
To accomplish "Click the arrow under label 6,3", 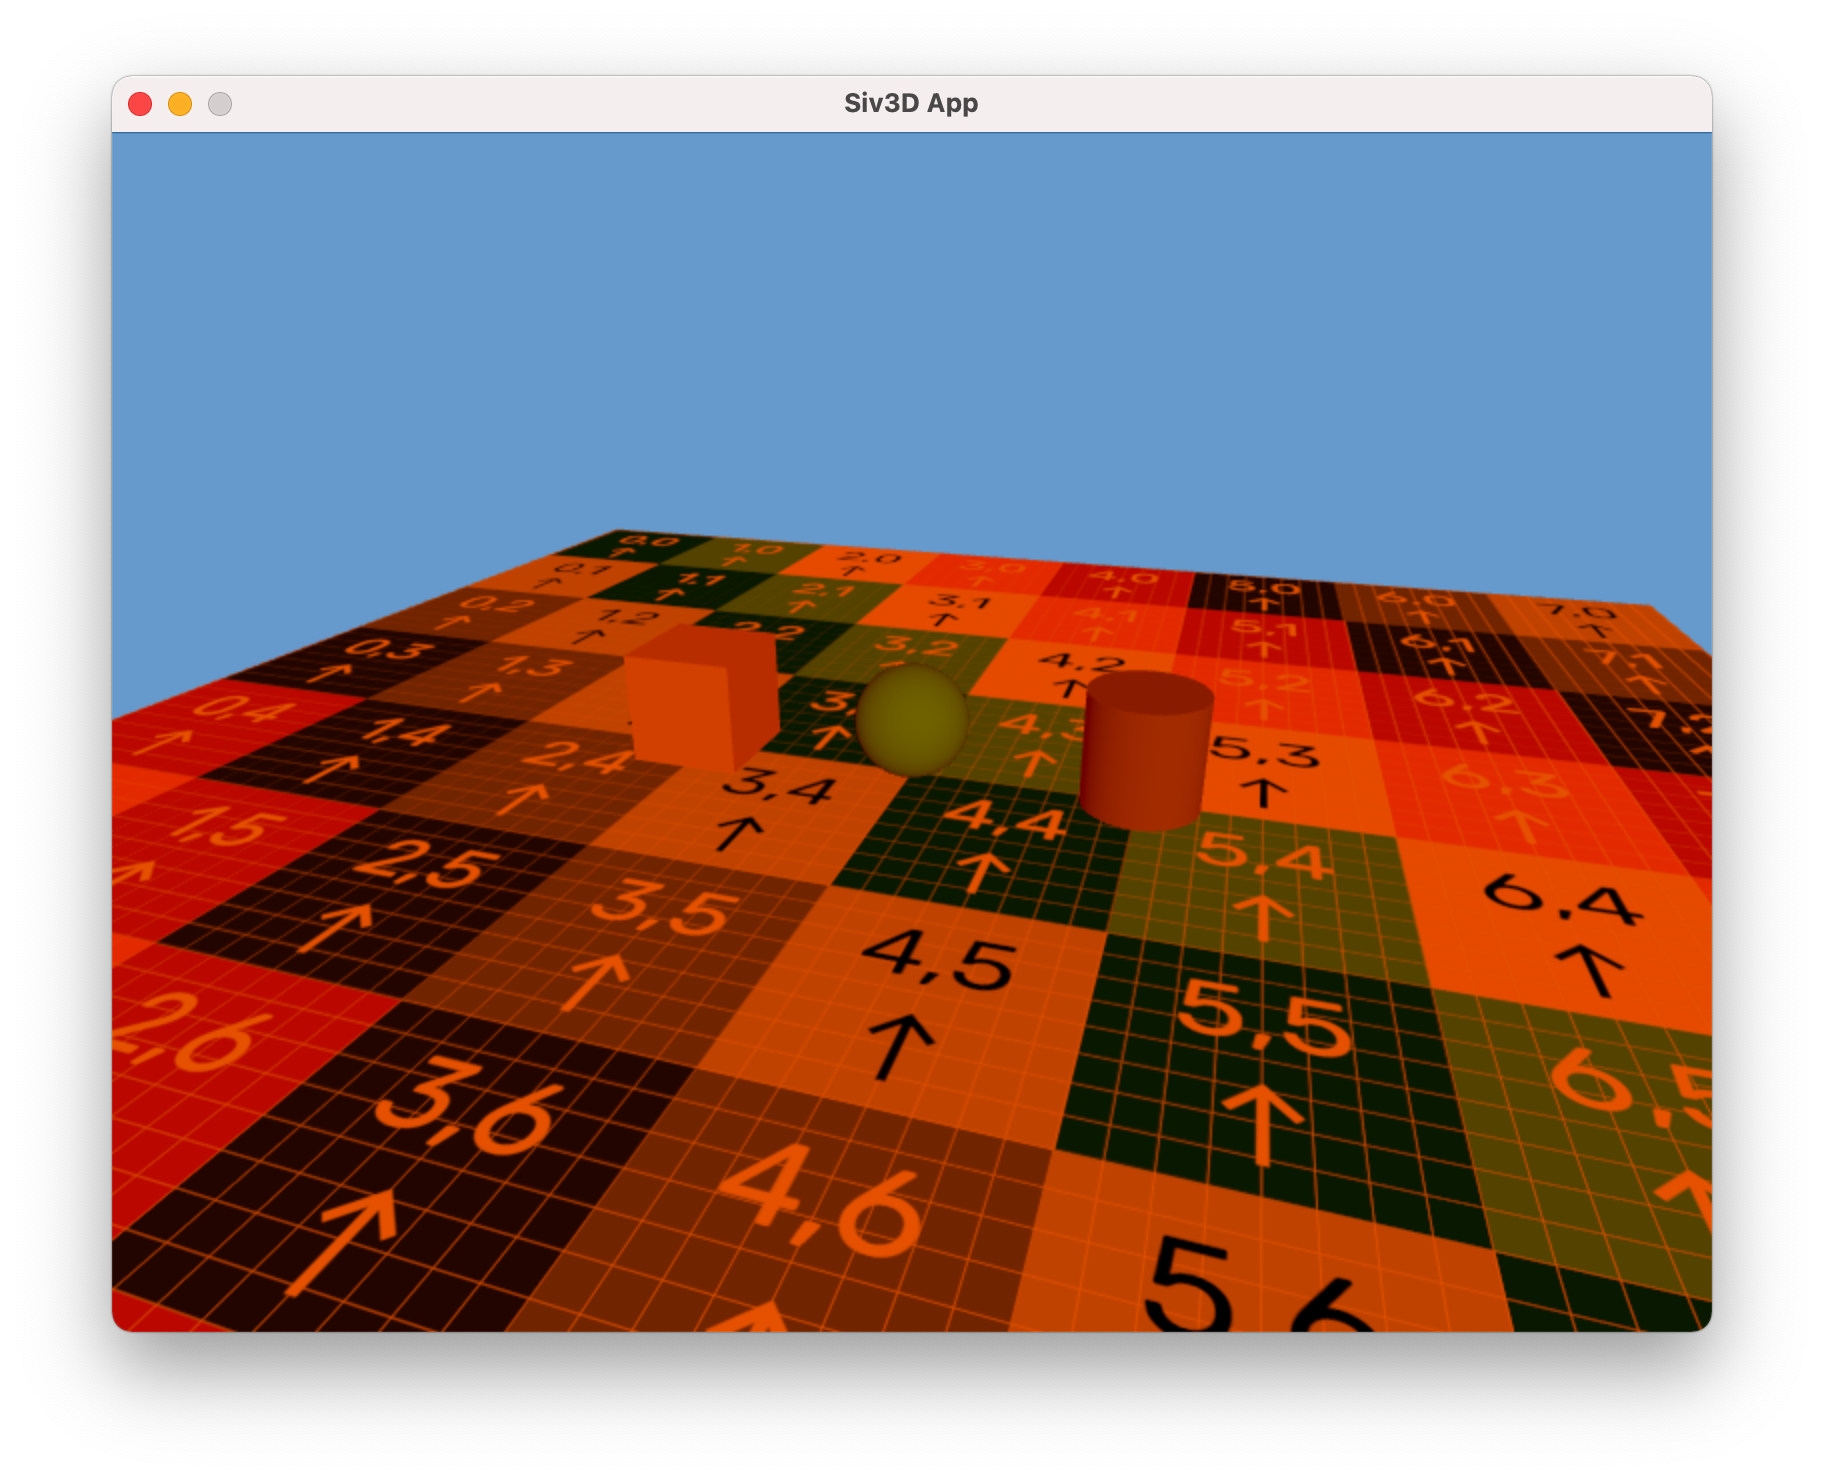I will (1522, 825).
